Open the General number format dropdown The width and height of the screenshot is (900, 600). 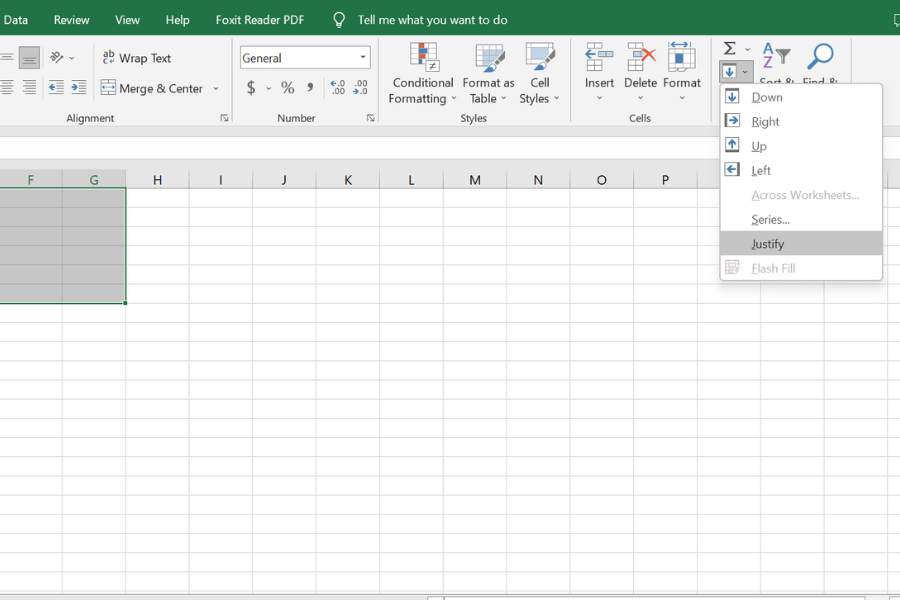[363, 58]
